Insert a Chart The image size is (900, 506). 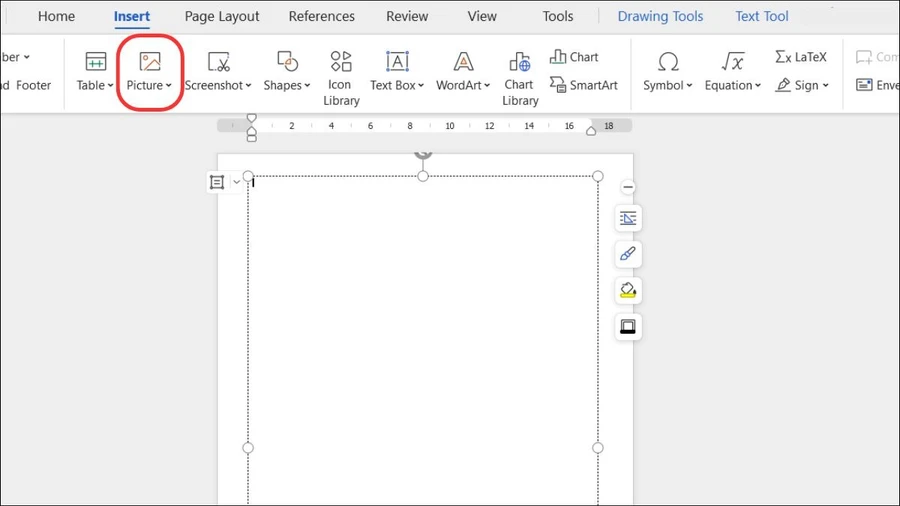point(574,57)
